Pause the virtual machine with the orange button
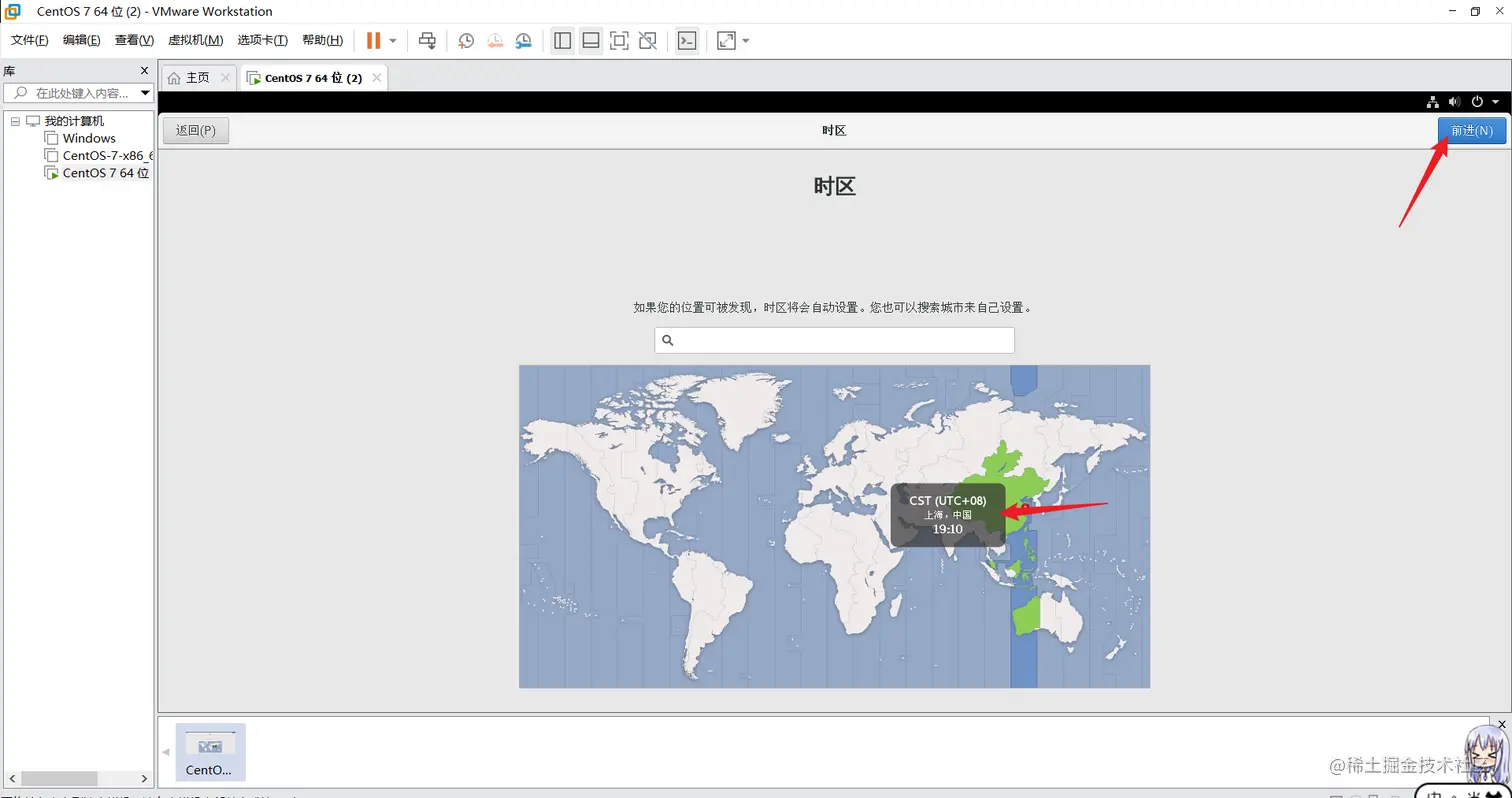 tap(373, 41)
